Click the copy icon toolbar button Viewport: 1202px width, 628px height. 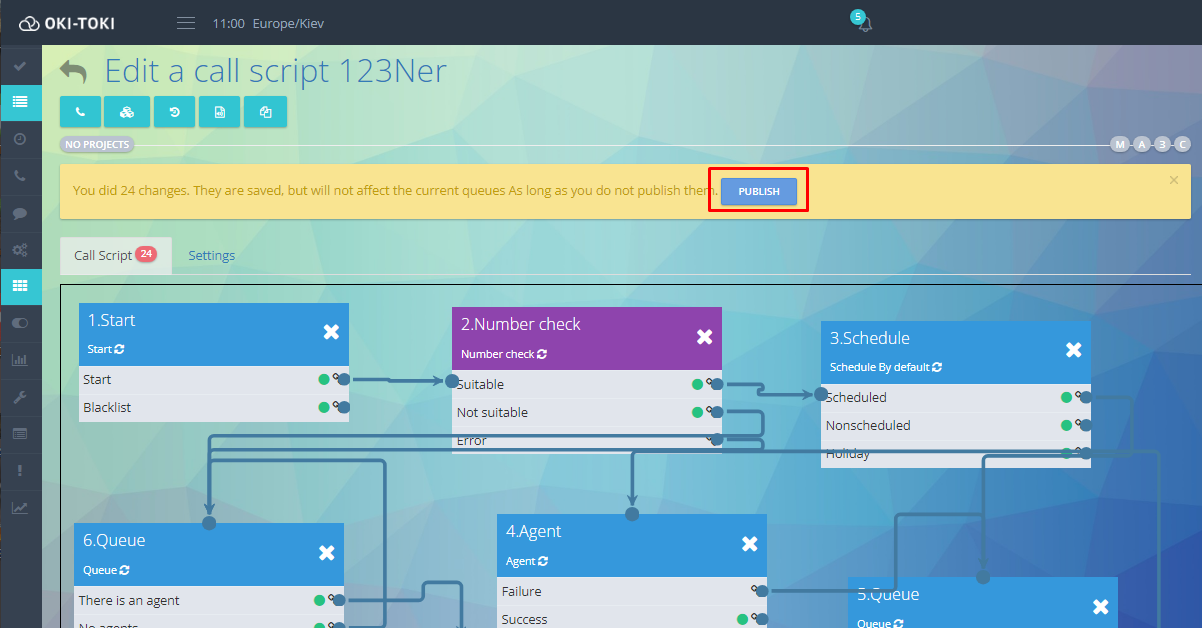point(266,112)
